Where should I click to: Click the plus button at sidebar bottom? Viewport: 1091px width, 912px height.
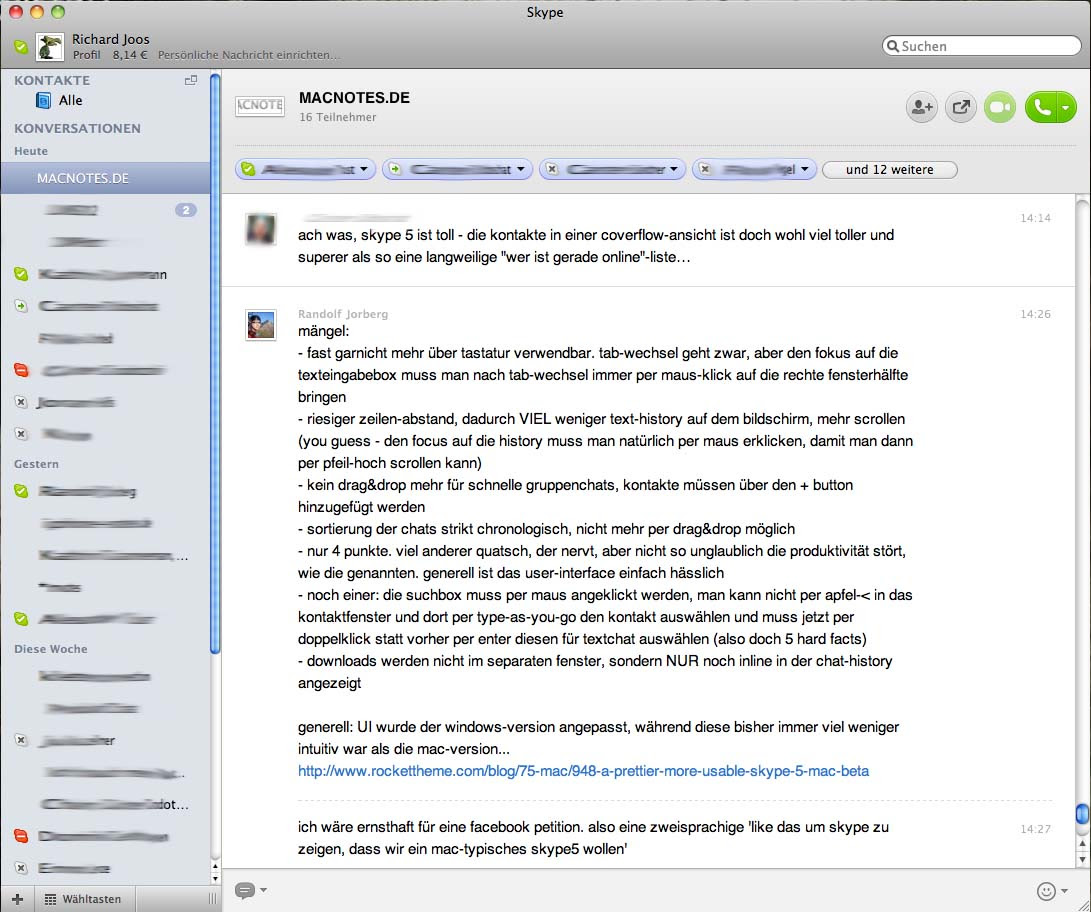pyautogui.click(x=17, y=899)
